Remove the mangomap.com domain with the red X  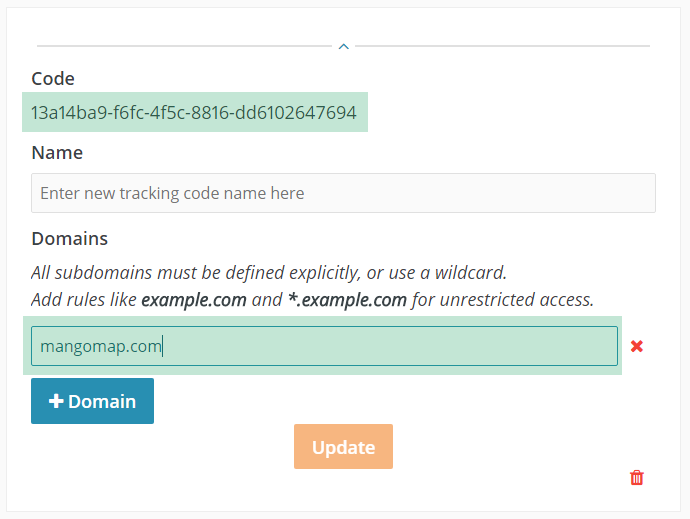click(636, 346)
